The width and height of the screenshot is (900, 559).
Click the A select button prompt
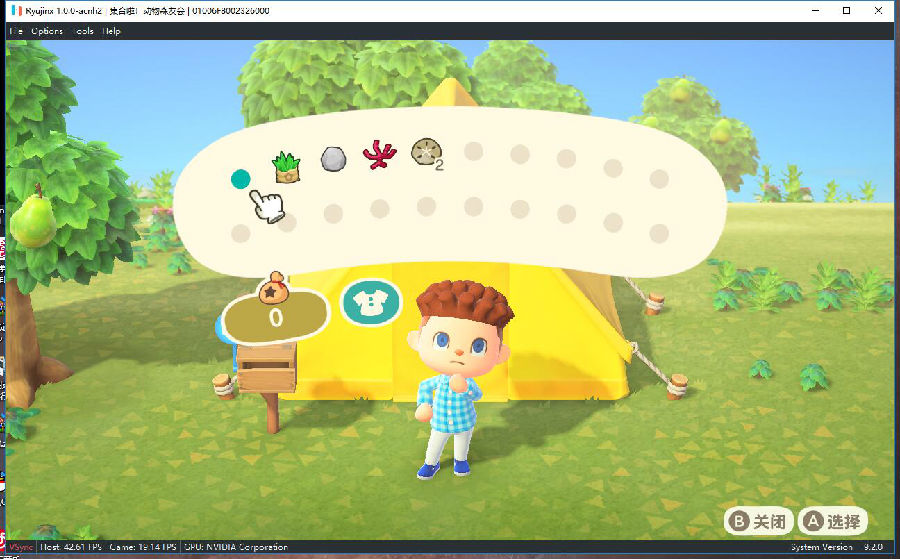[x=832, y=521]
